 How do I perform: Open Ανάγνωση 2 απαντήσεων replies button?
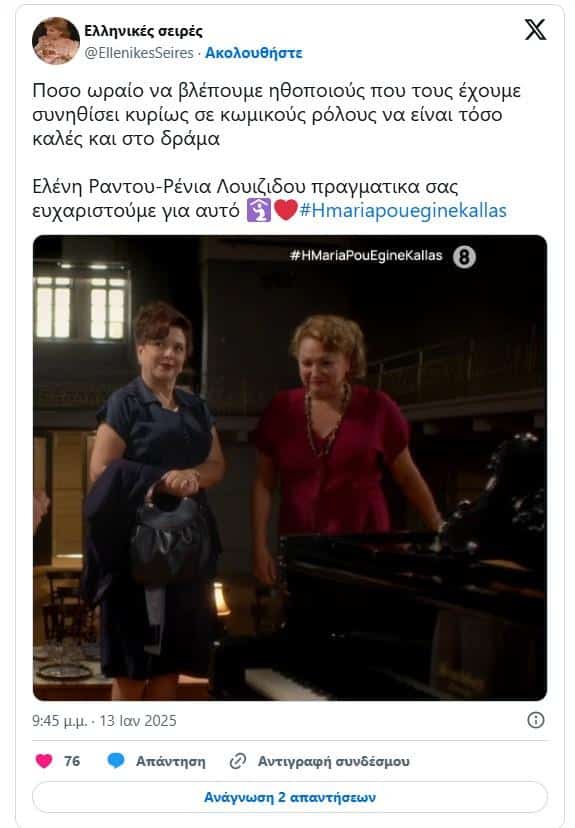click(x=290, y=797)
